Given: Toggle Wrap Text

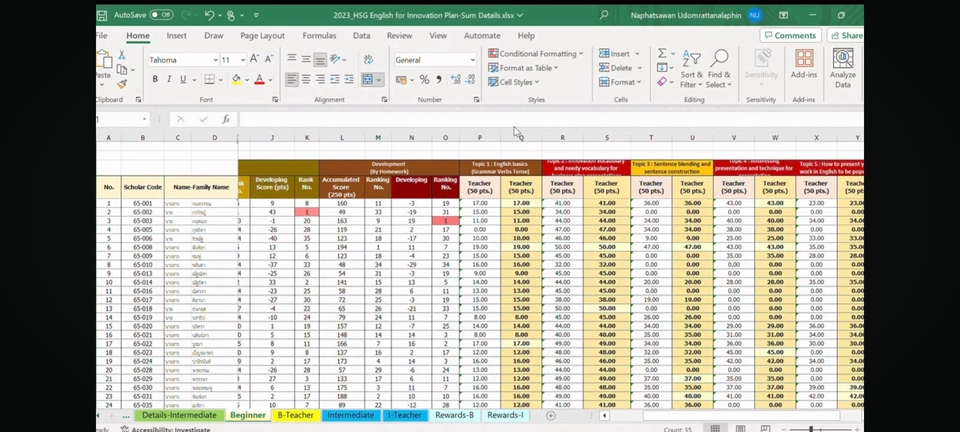Looking at the screenshot, I should click(369, 59).
